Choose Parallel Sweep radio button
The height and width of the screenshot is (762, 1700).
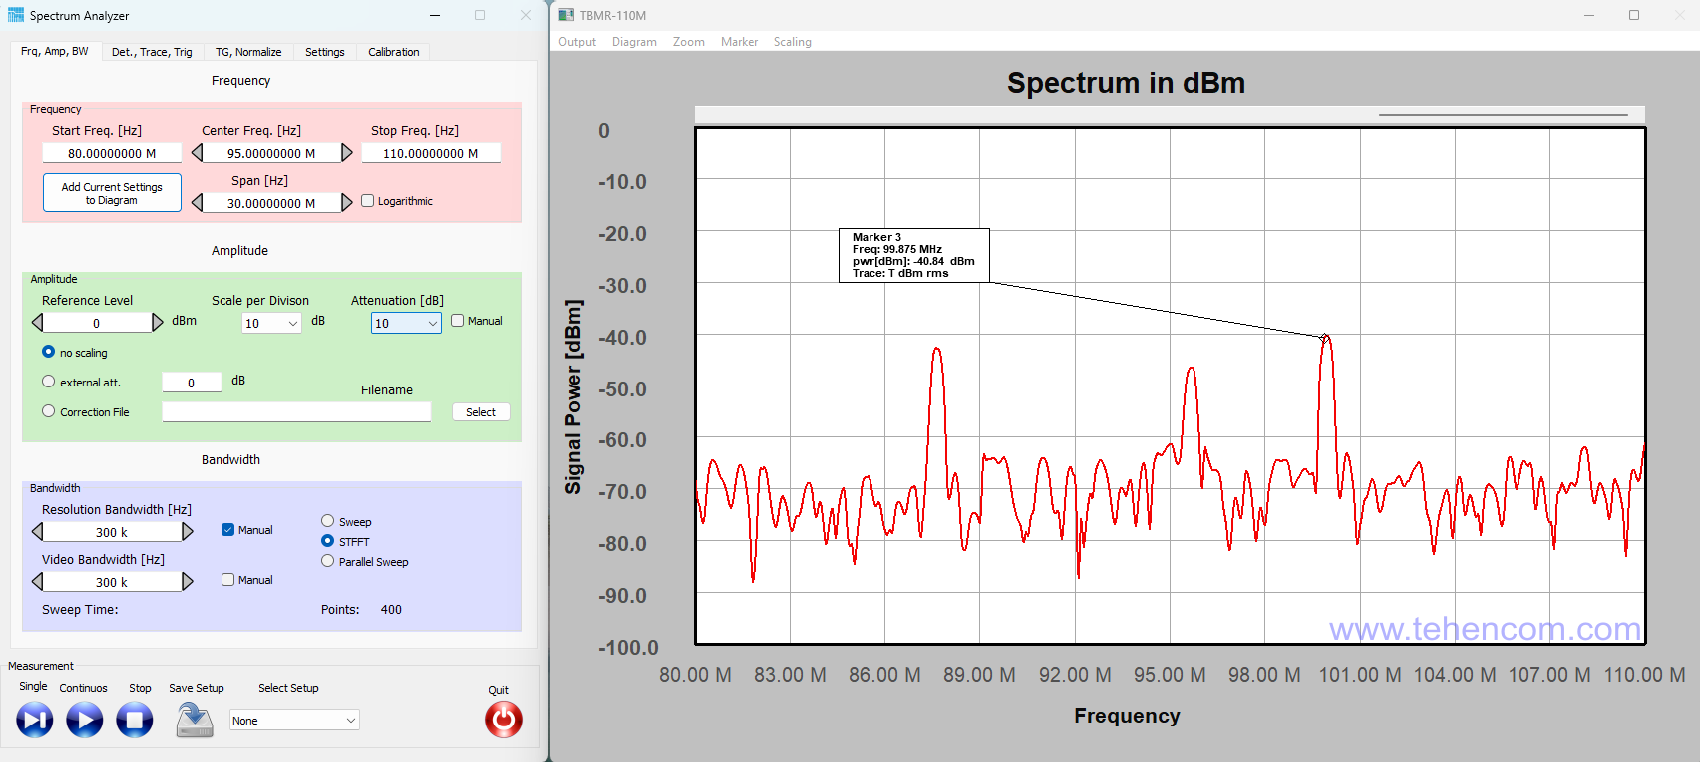[327, 561]
